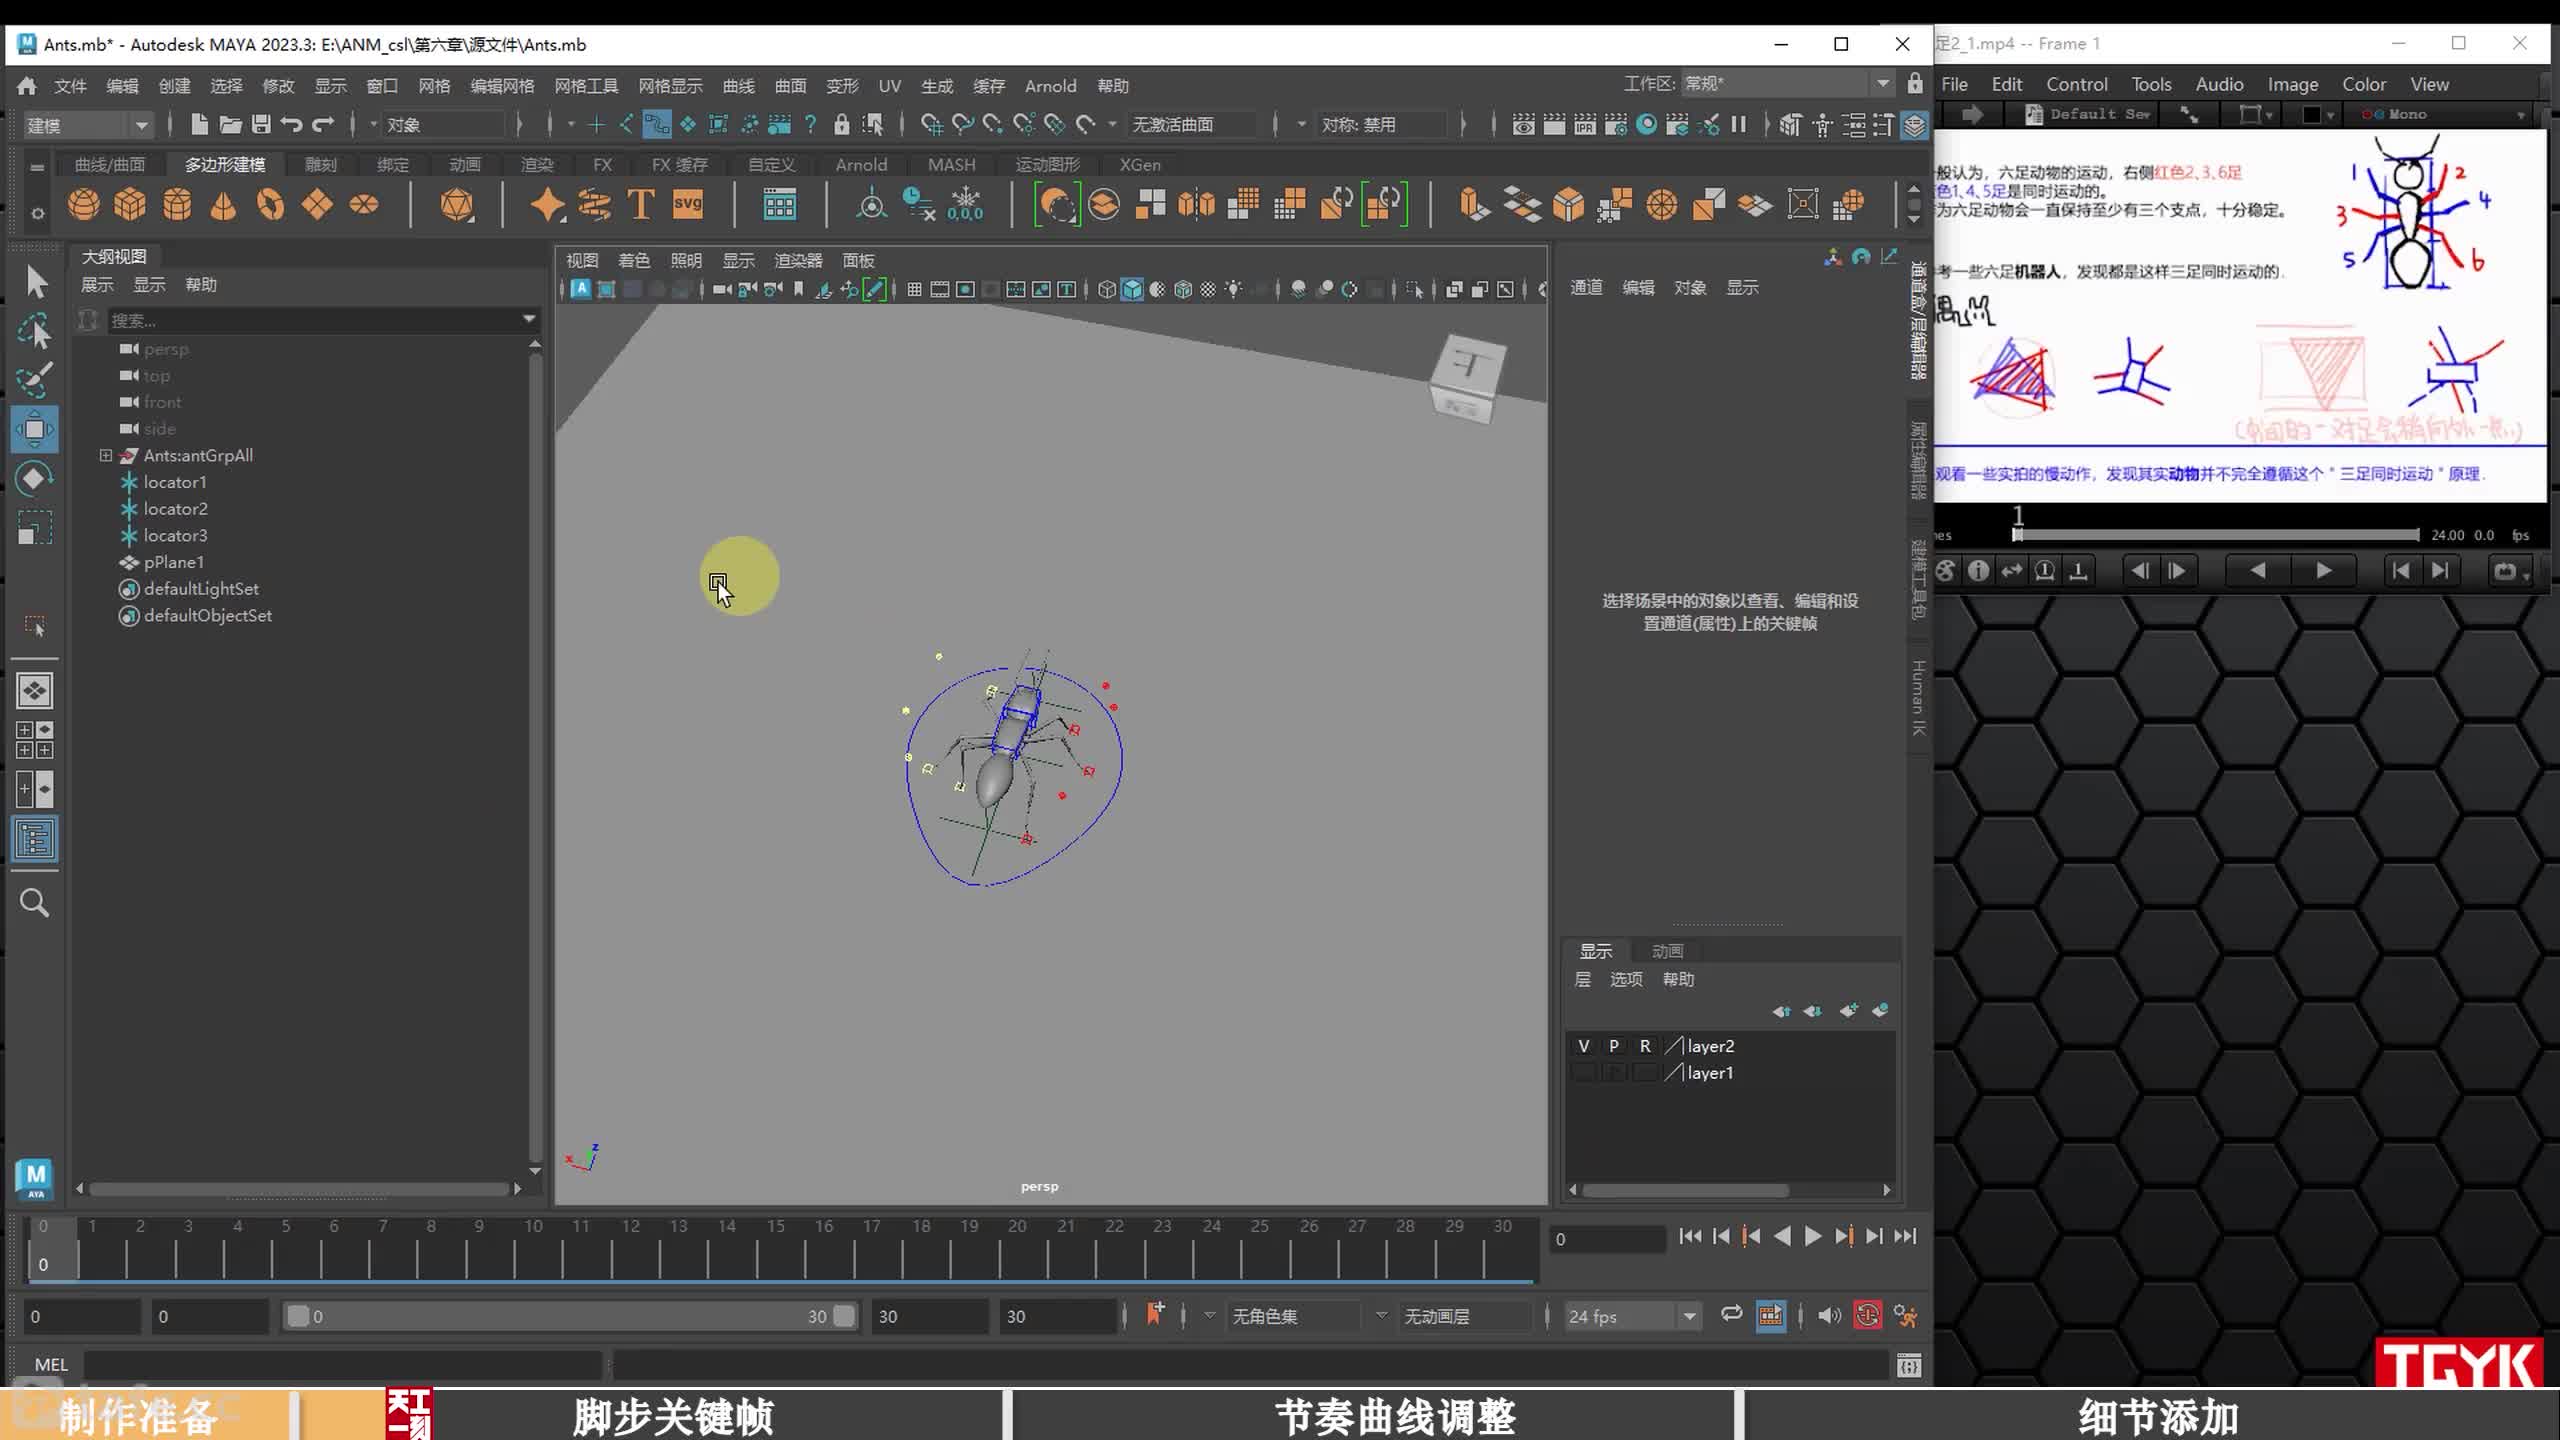Click the open scene folder icon
The height and width of the screenshot is (1440, 2560).
(x=230, y=124)
